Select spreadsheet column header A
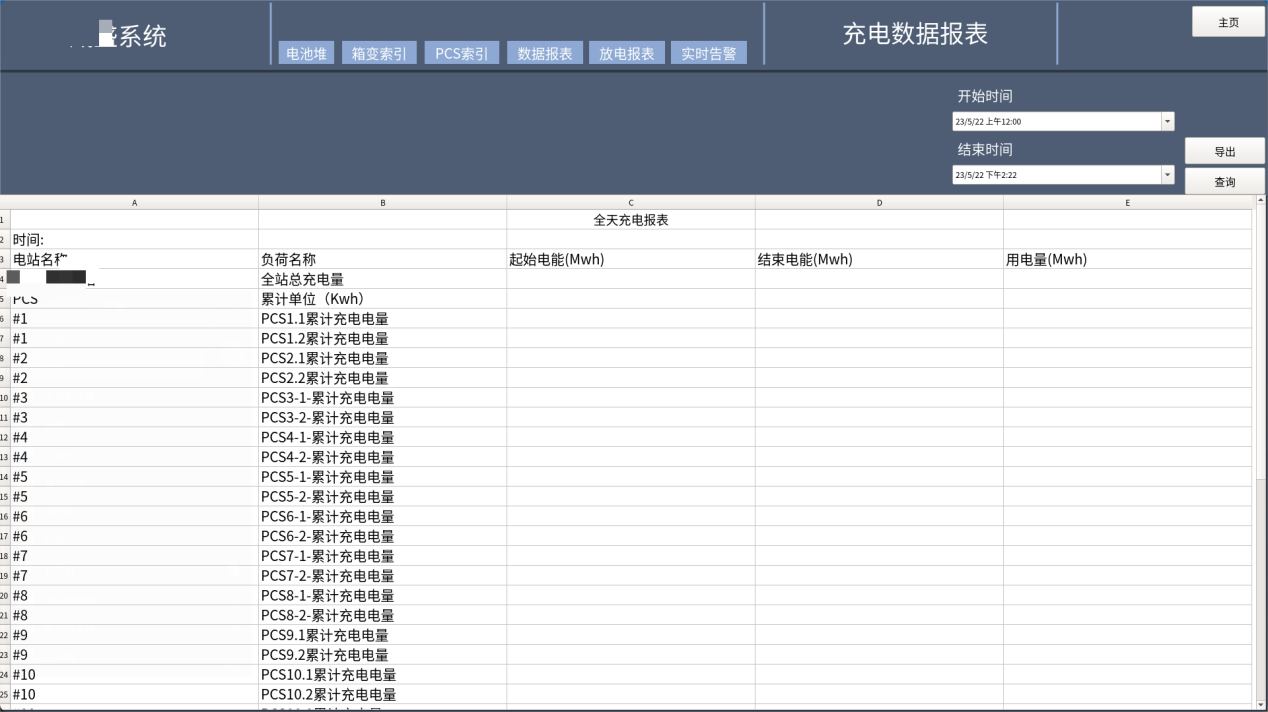This screenshot has height=712, width=1268. 134,202
